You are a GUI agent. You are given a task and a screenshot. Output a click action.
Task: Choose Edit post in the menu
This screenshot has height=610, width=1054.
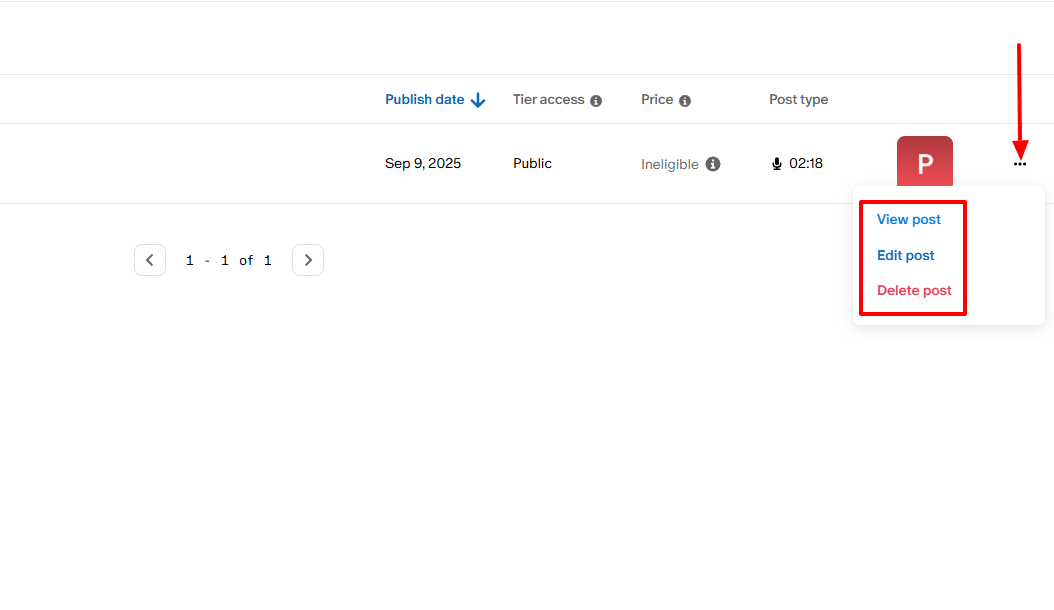pyautogui.click(x=905, y=255)
